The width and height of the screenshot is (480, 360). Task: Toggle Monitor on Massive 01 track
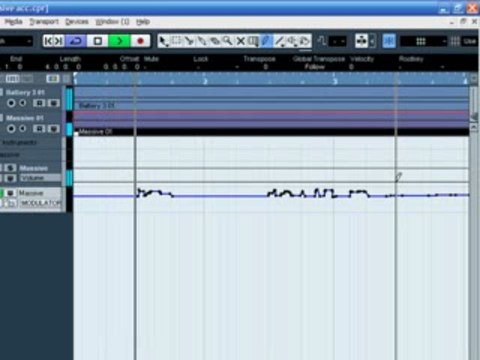point(23,129)
